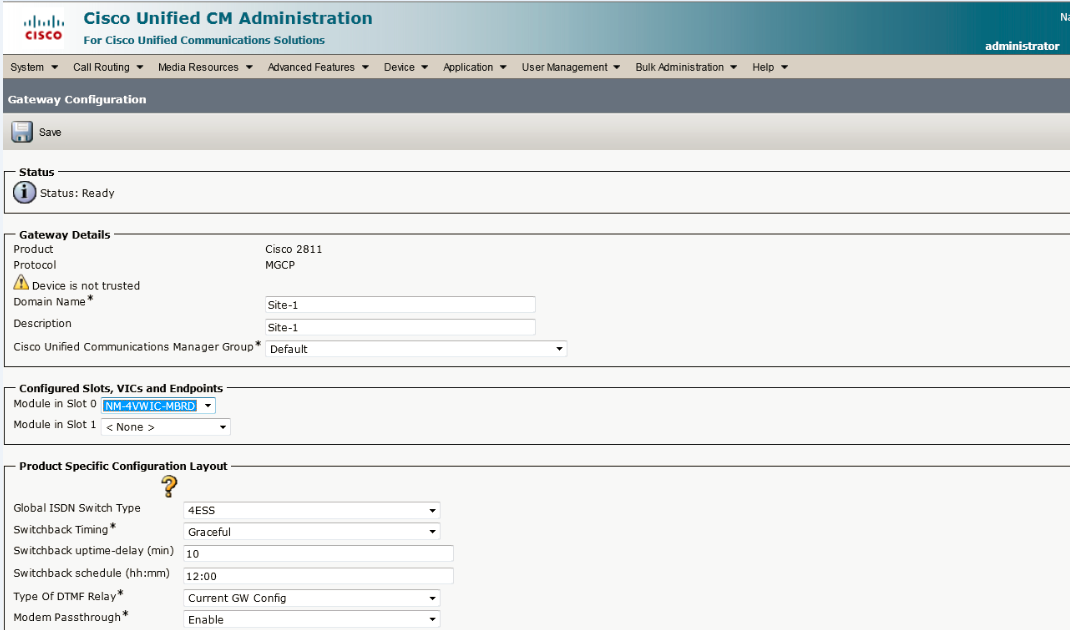Image resolution: width=1070 pixels, height=630 pixels.
Task: Click the 'Device is not trusted' text
Action: [x=86, y=285]
